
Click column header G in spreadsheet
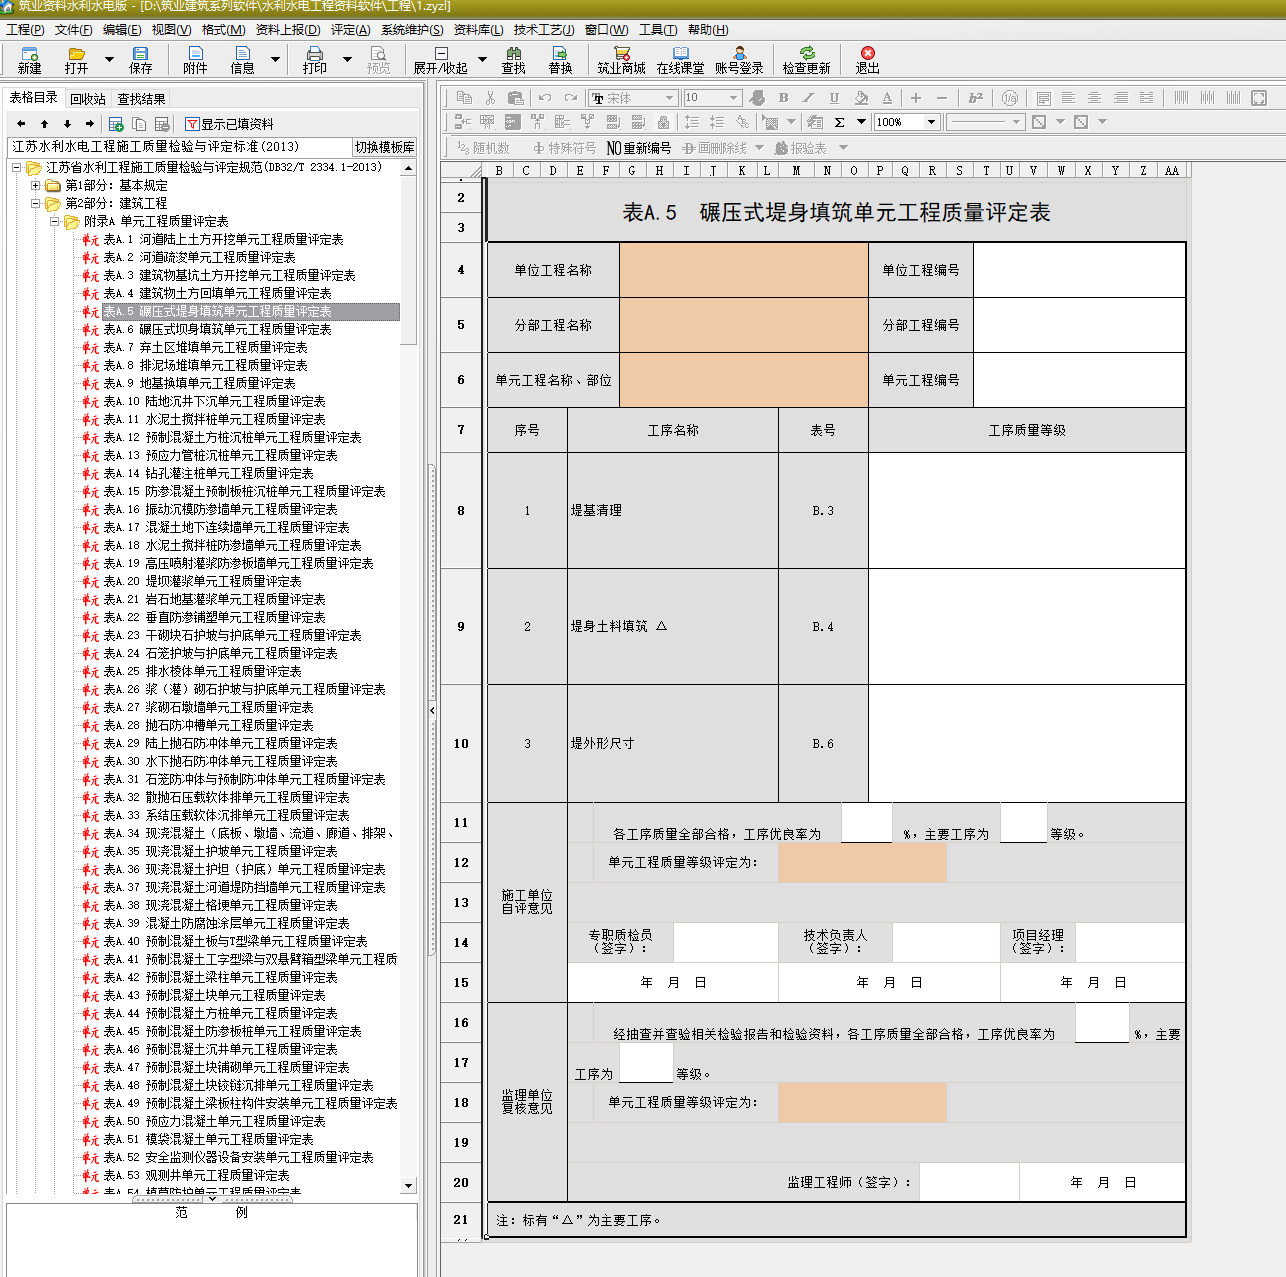pyautogui.click(x=632, y=170)
